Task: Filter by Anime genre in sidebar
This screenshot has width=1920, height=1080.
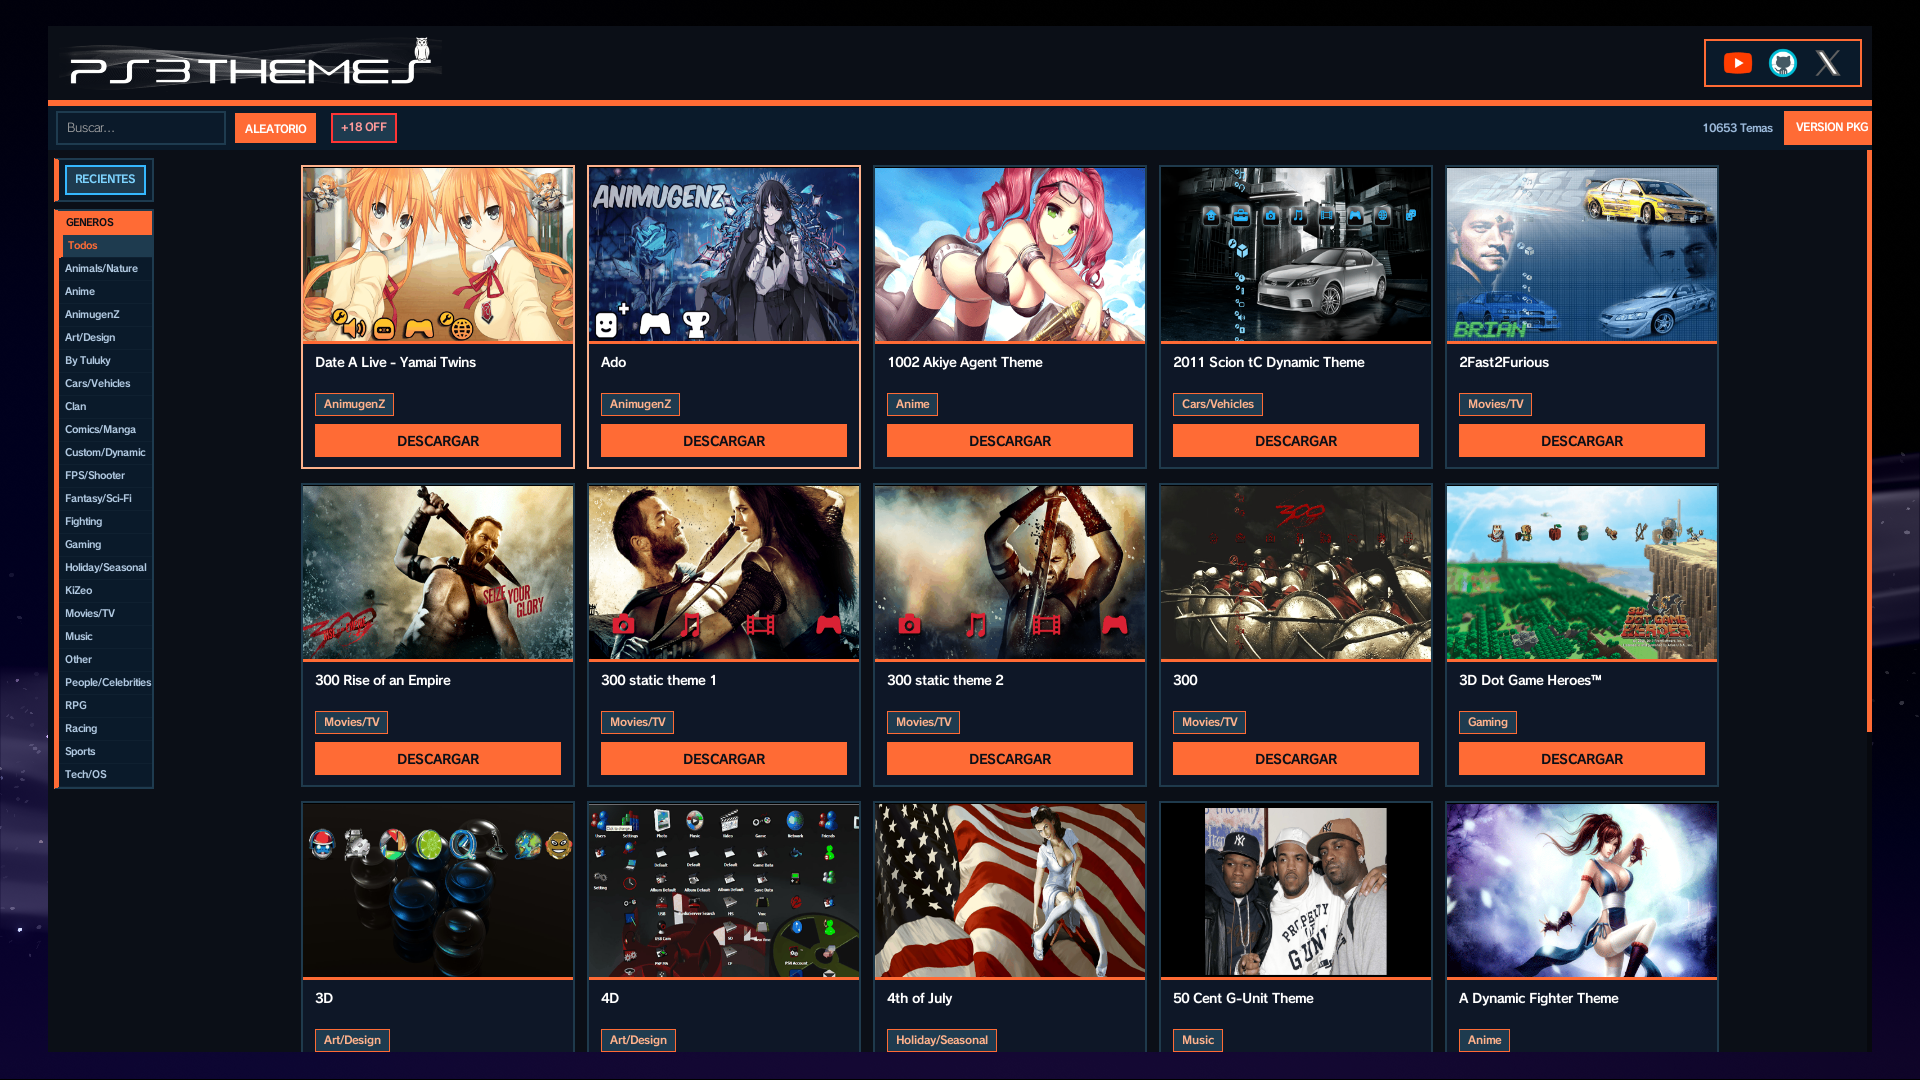Action: coord(105,292)
